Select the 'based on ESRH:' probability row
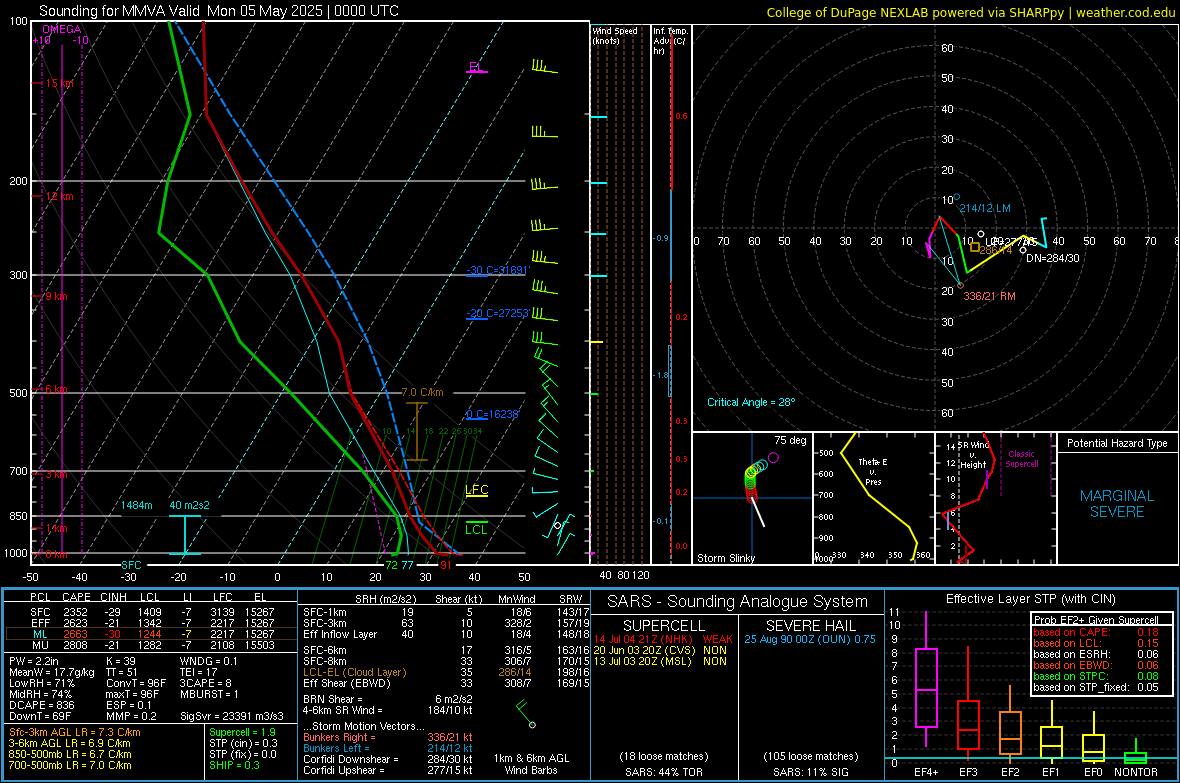Screen dimensions: 1180x783 1096,654
